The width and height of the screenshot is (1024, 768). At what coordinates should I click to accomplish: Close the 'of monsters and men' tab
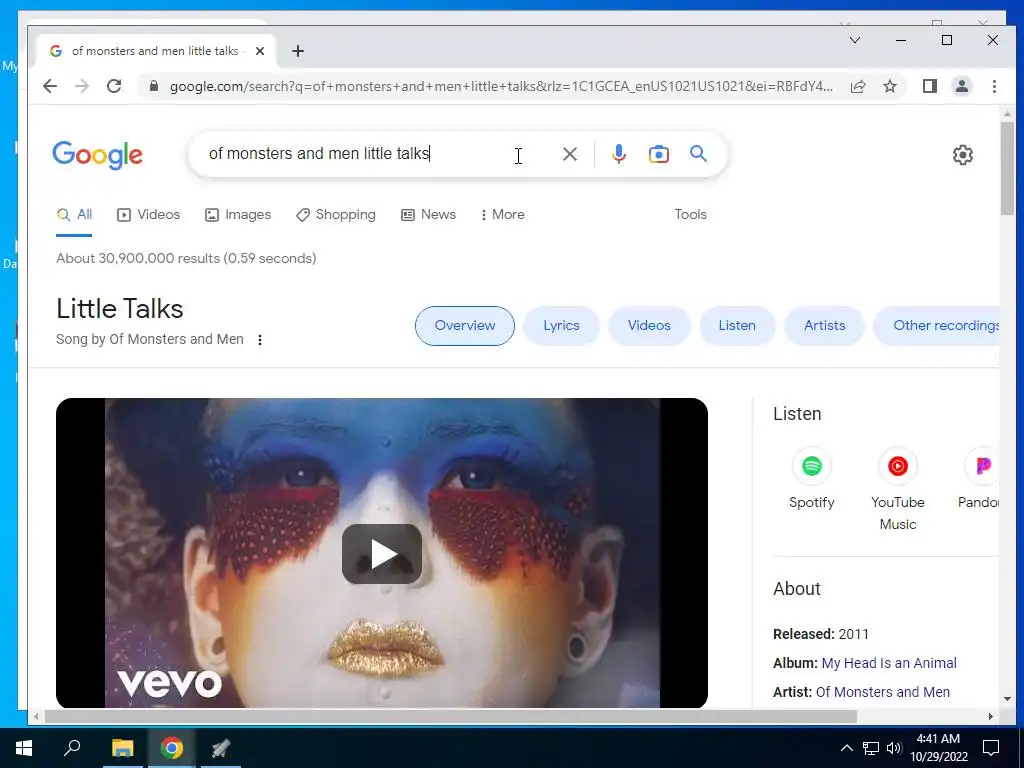pyautogui.click(x=260, y=51)
